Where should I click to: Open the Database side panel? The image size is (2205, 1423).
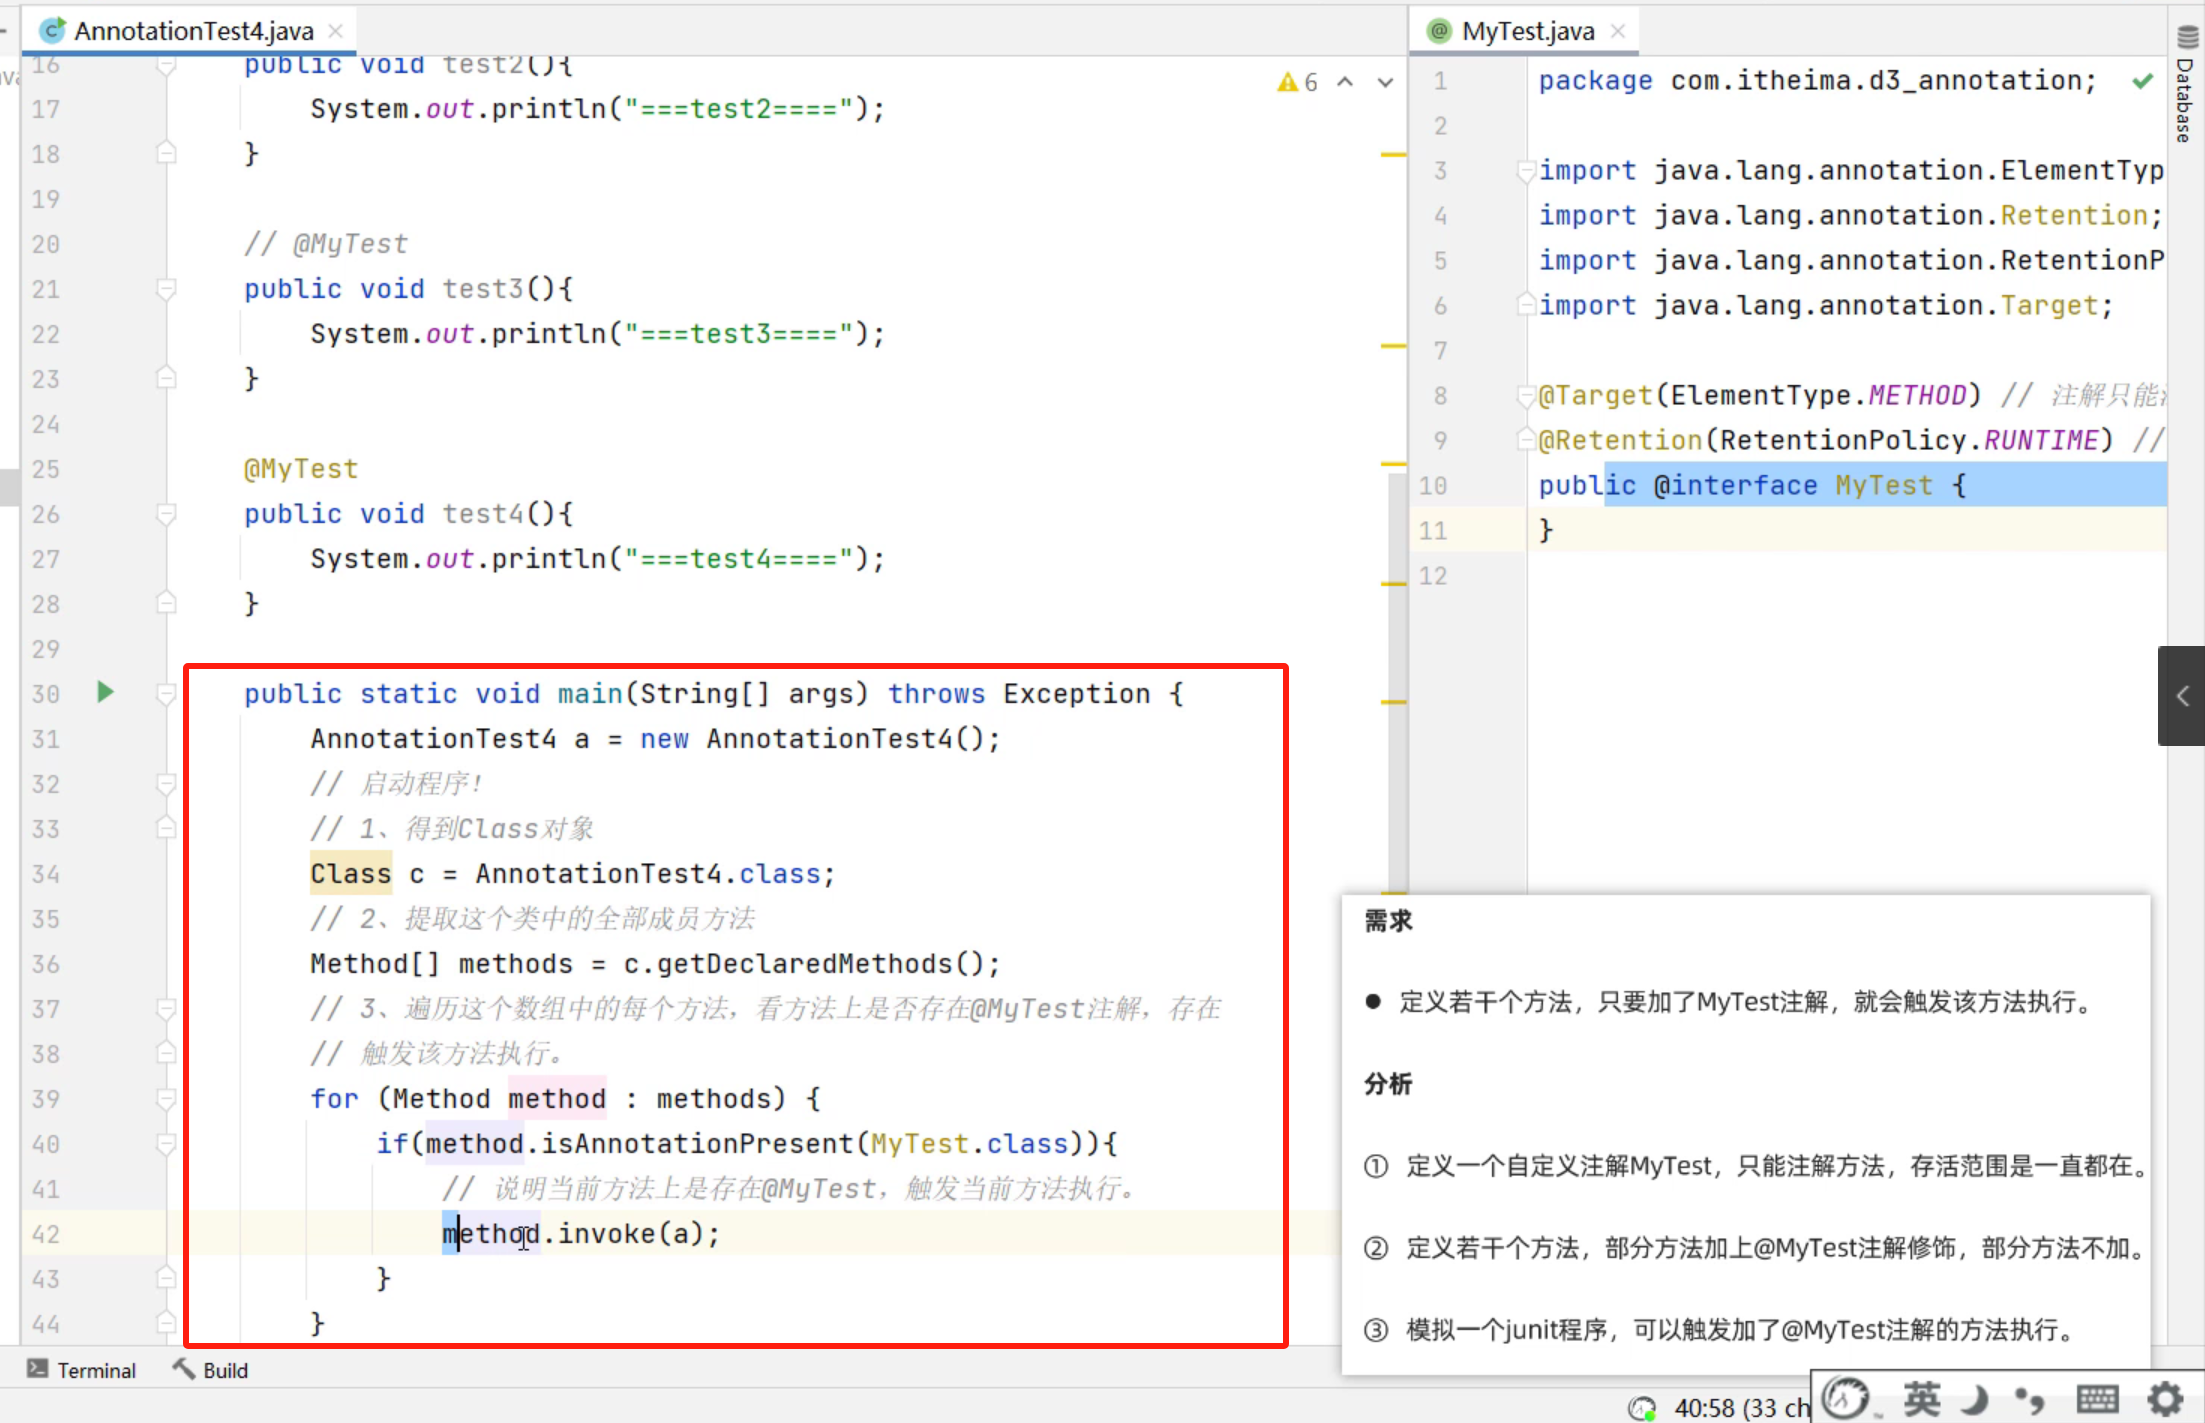tap(2186, 85)
